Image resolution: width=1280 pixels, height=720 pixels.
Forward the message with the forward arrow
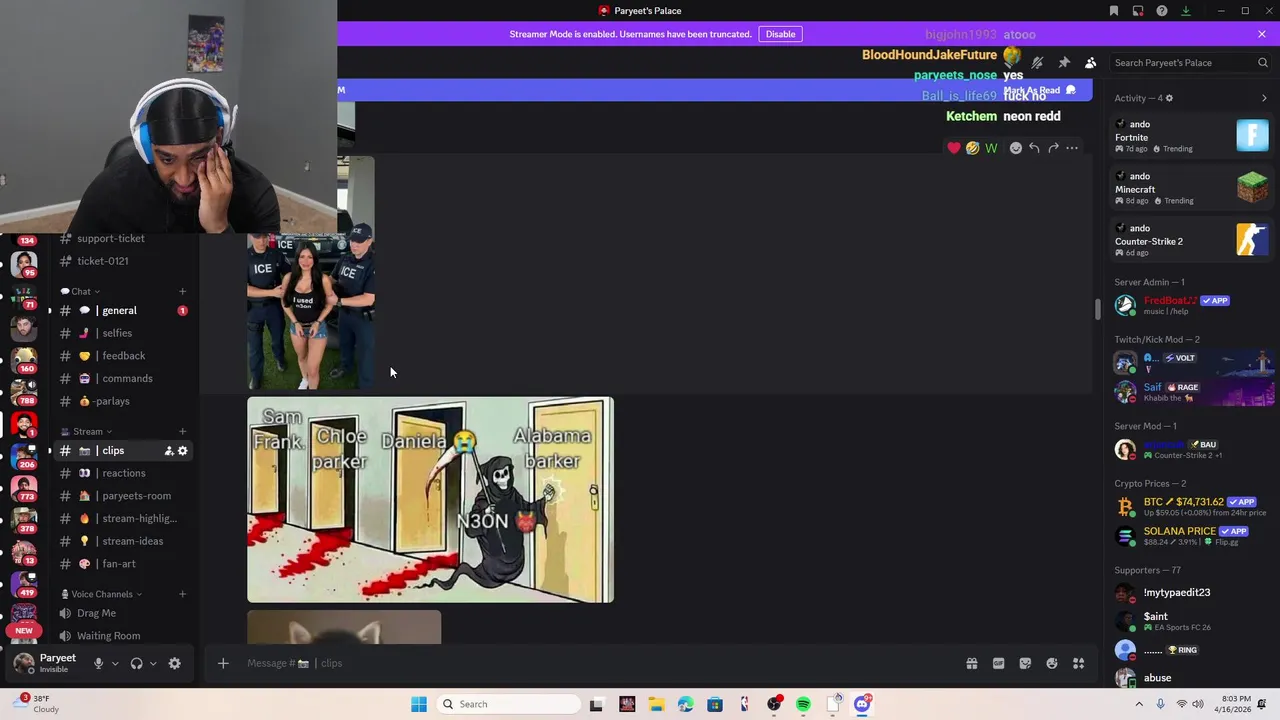[1053, 148]
